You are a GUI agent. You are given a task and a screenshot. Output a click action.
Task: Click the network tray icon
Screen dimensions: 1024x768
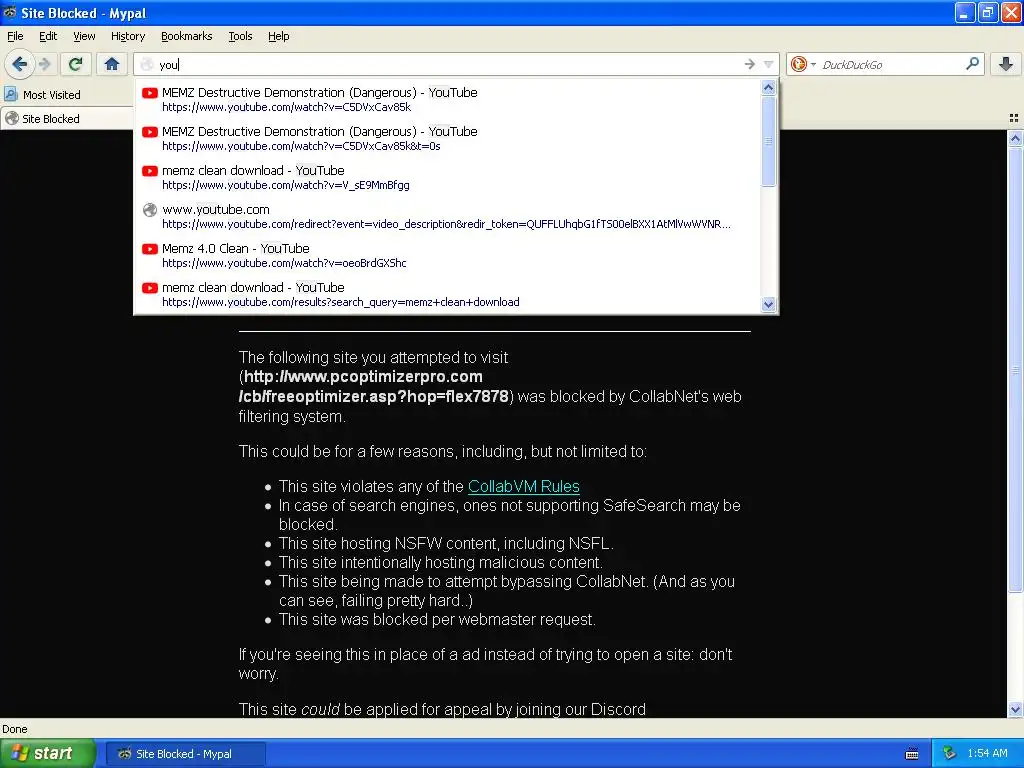pos(949,754)
